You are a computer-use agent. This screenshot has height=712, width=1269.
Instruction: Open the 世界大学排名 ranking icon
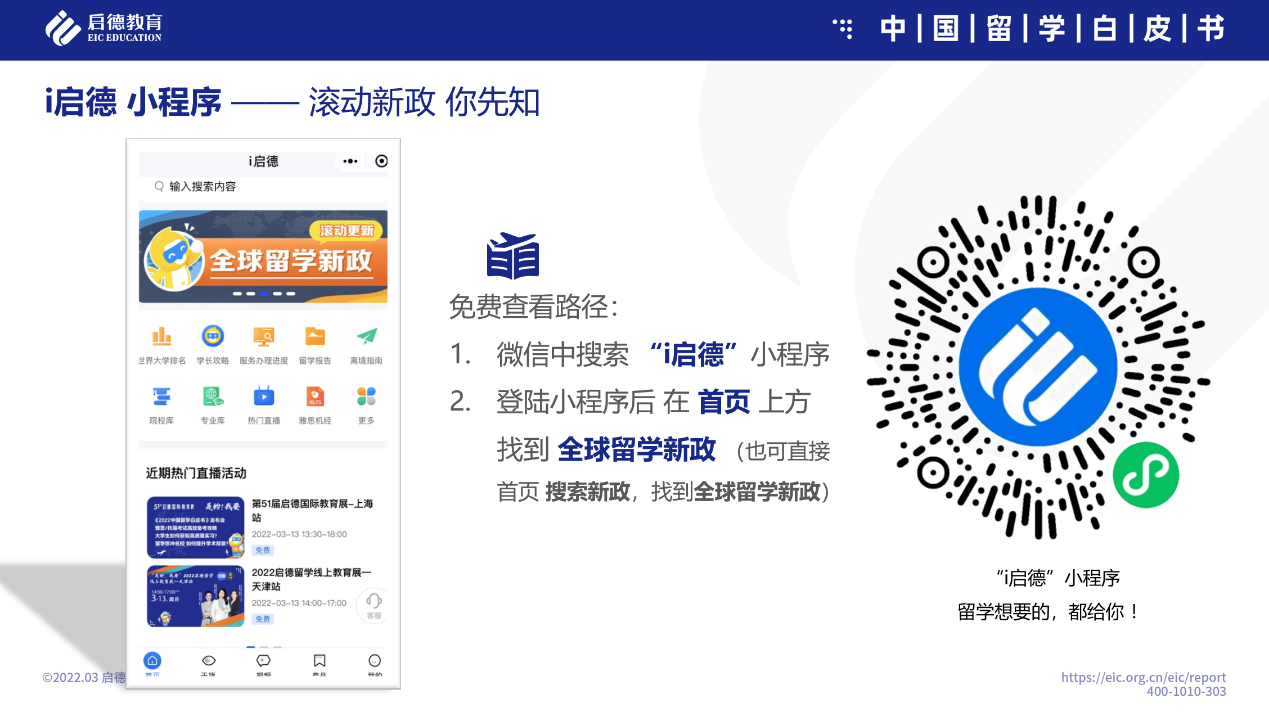(161, 337)
